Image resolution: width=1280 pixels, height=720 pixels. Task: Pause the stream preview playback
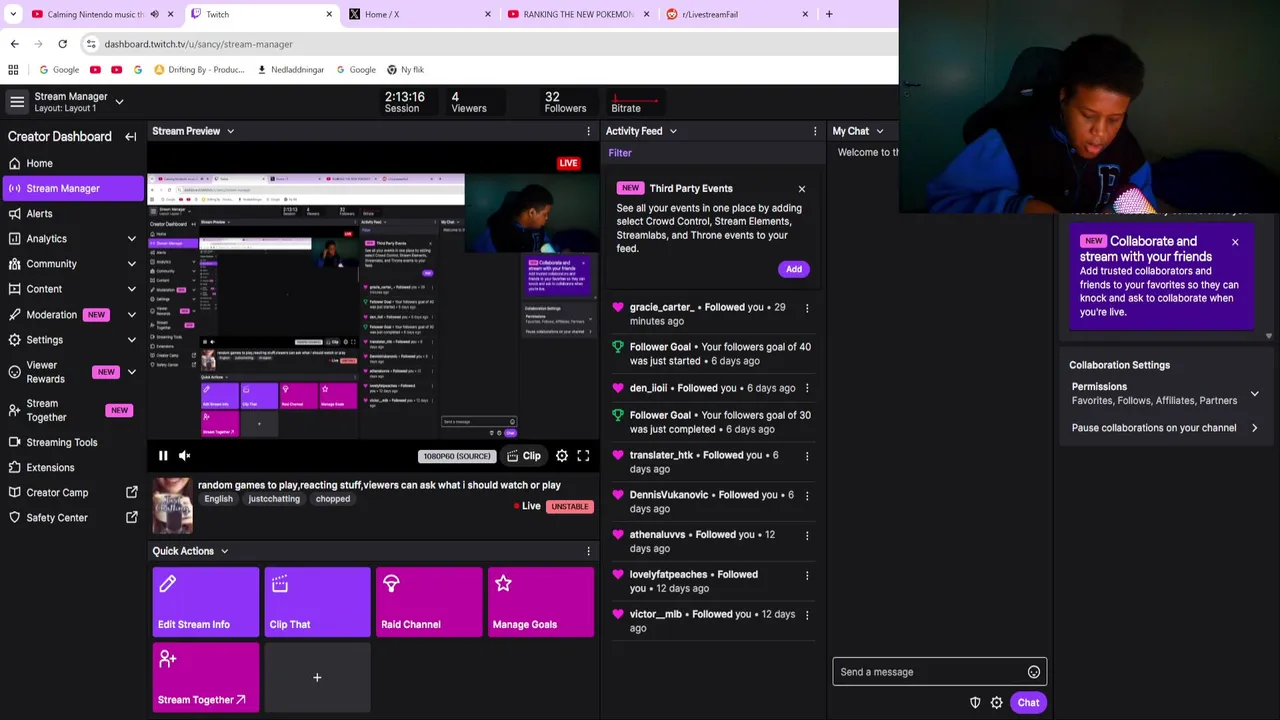tap(163, 456)
